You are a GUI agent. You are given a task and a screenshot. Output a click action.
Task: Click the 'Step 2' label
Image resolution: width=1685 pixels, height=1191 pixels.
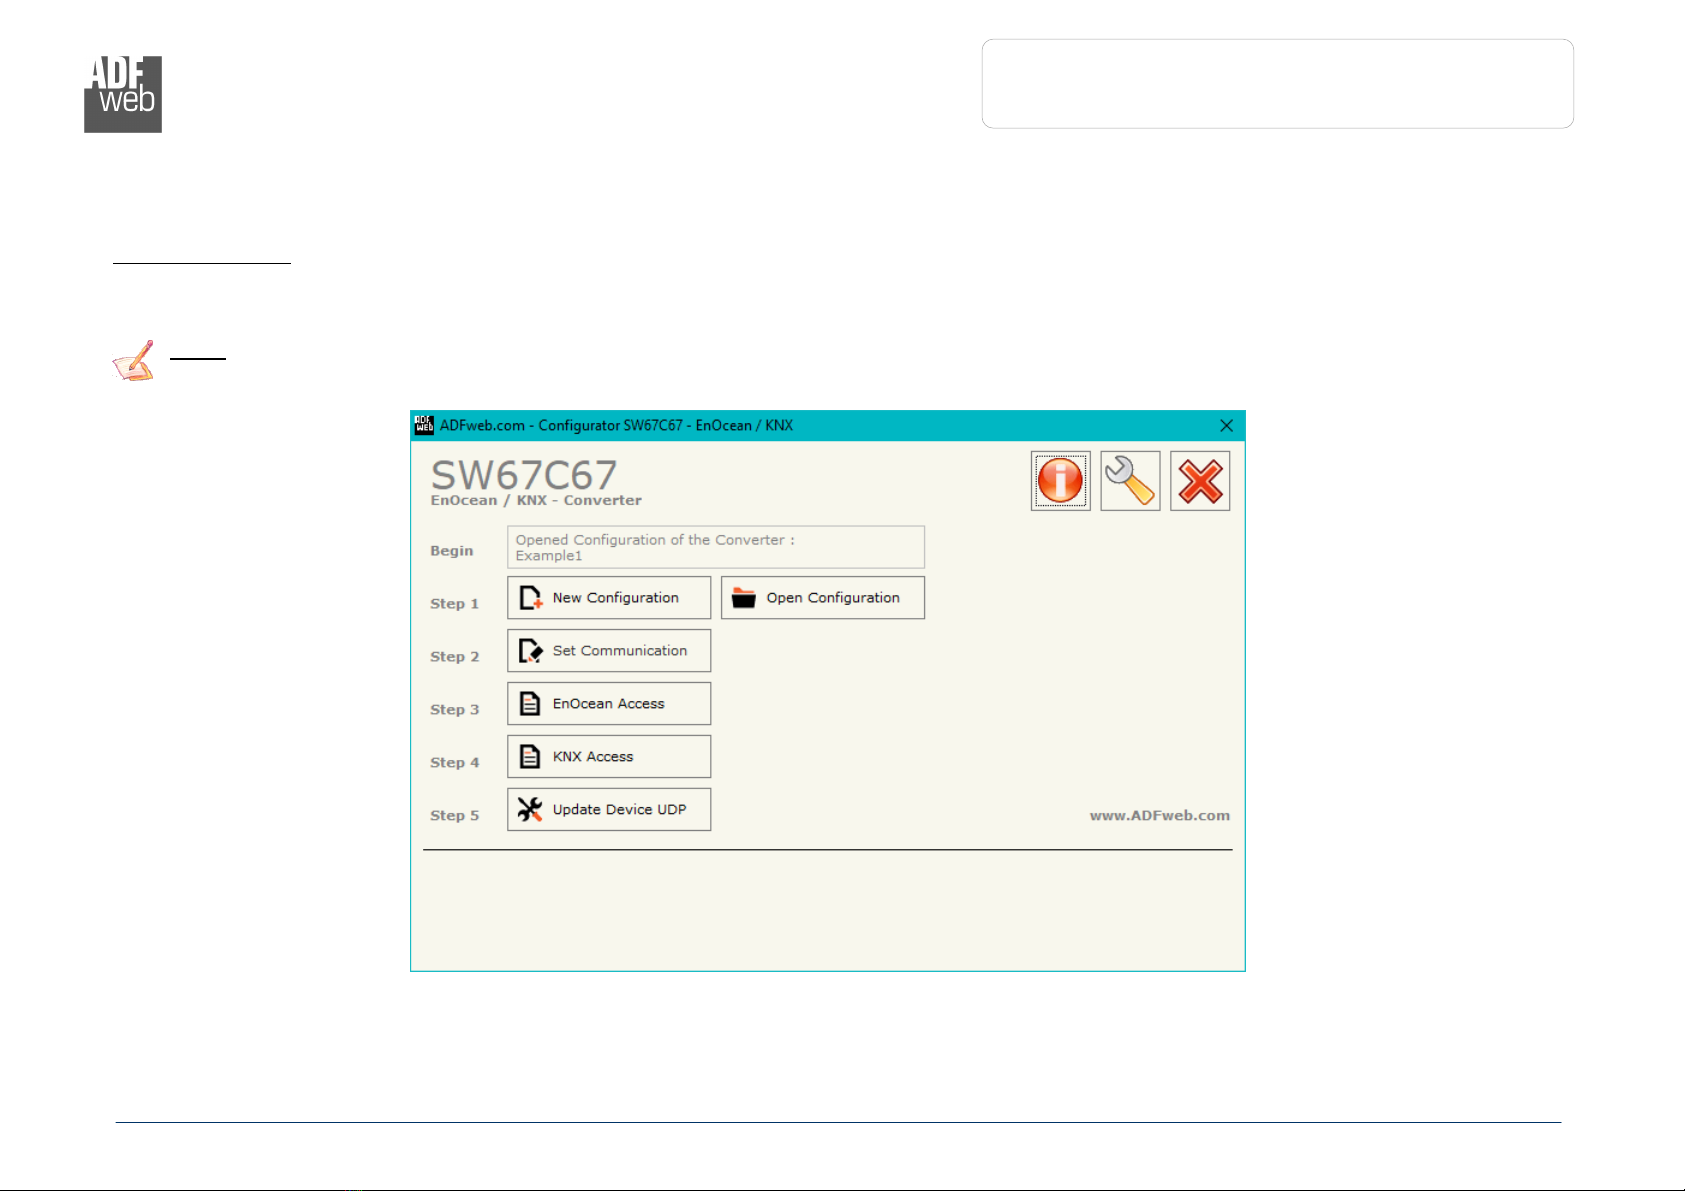(x=455, y=656)
